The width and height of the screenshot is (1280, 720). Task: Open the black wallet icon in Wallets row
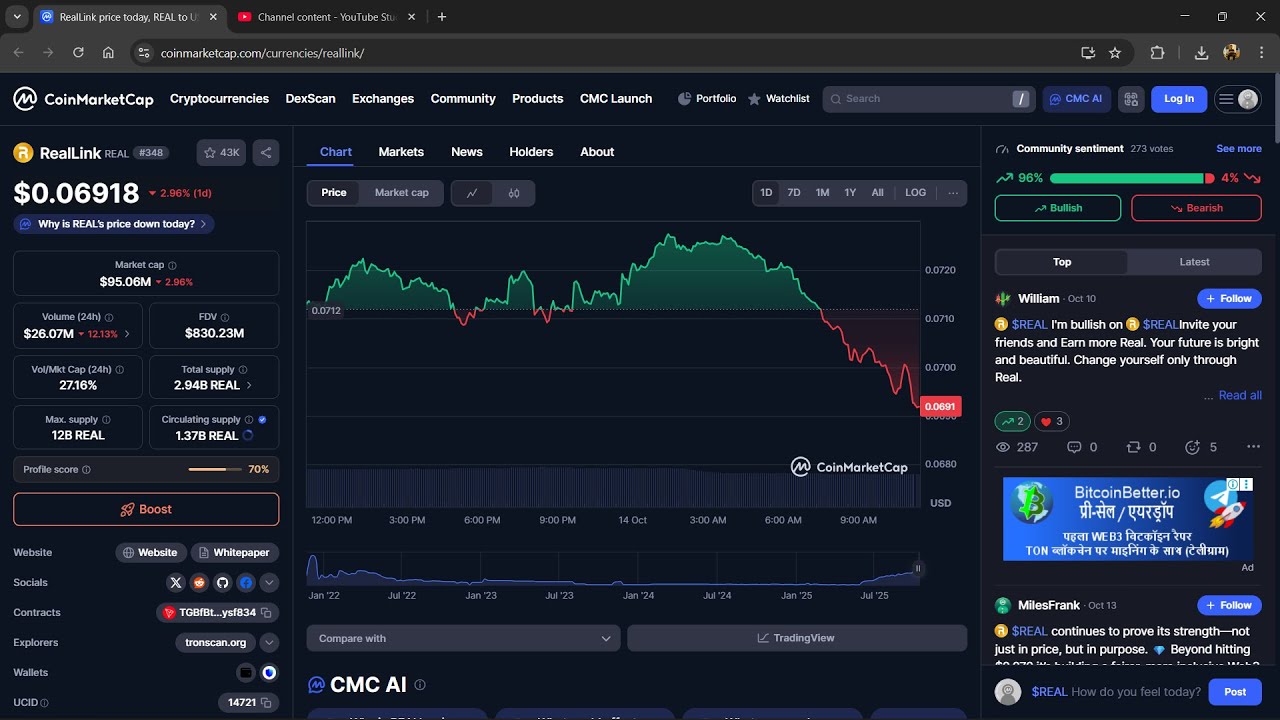246,672
